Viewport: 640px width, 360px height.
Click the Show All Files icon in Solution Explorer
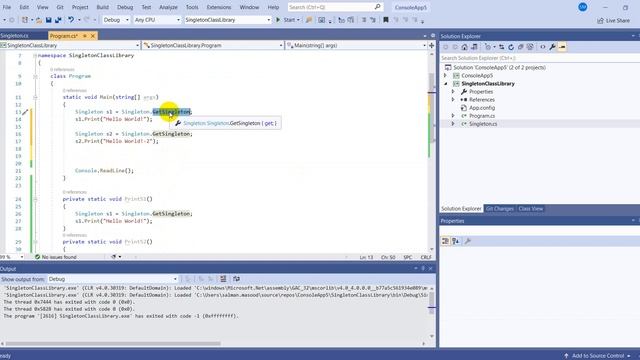tap(530, 47)
